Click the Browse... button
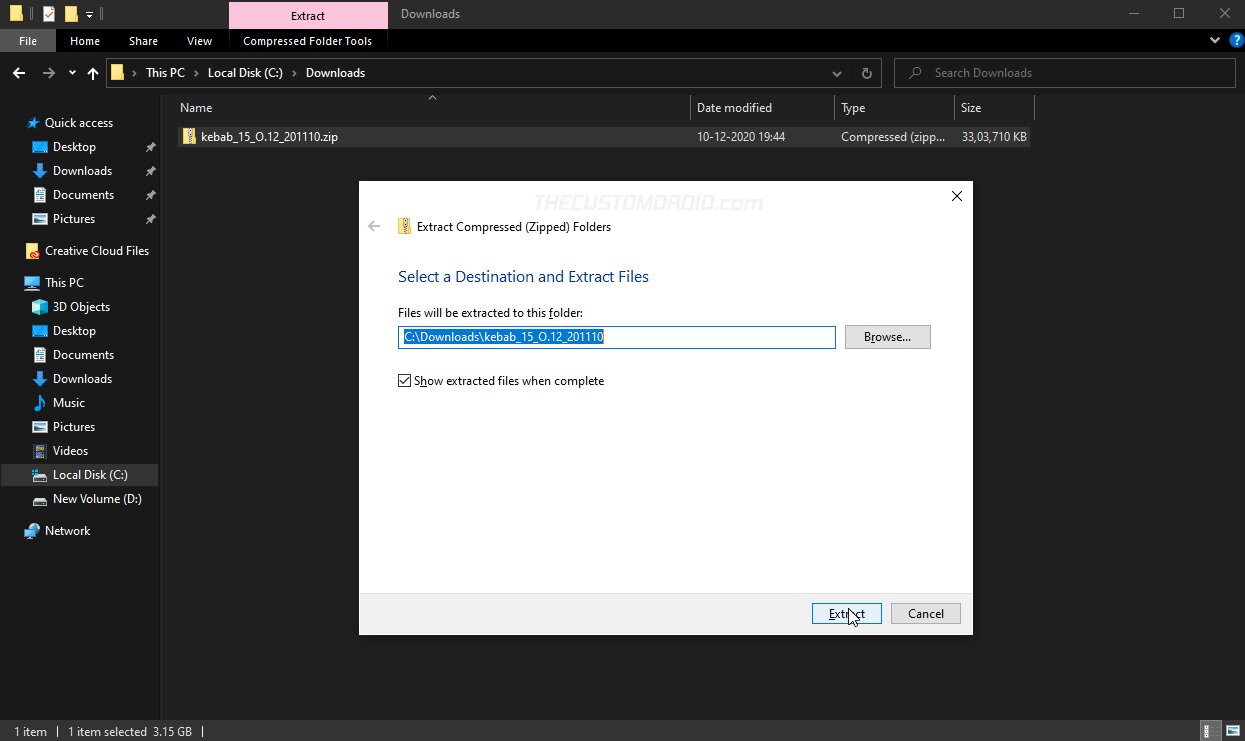The width and height of the screenshot is (1245, 741). pyautogui.click(x=887, y=337)
